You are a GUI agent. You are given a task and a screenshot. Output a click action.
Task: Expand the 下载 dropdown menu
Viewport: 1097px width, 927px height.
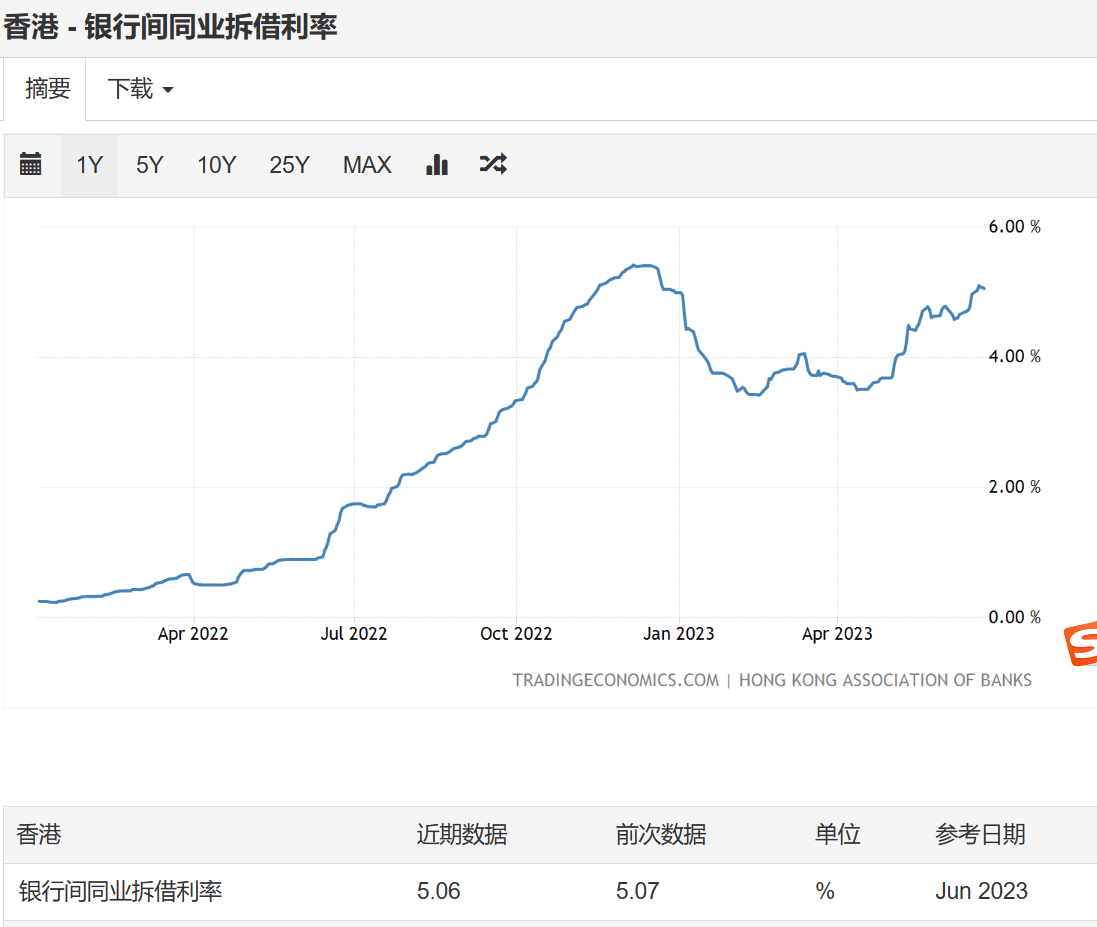click(140, 89)
